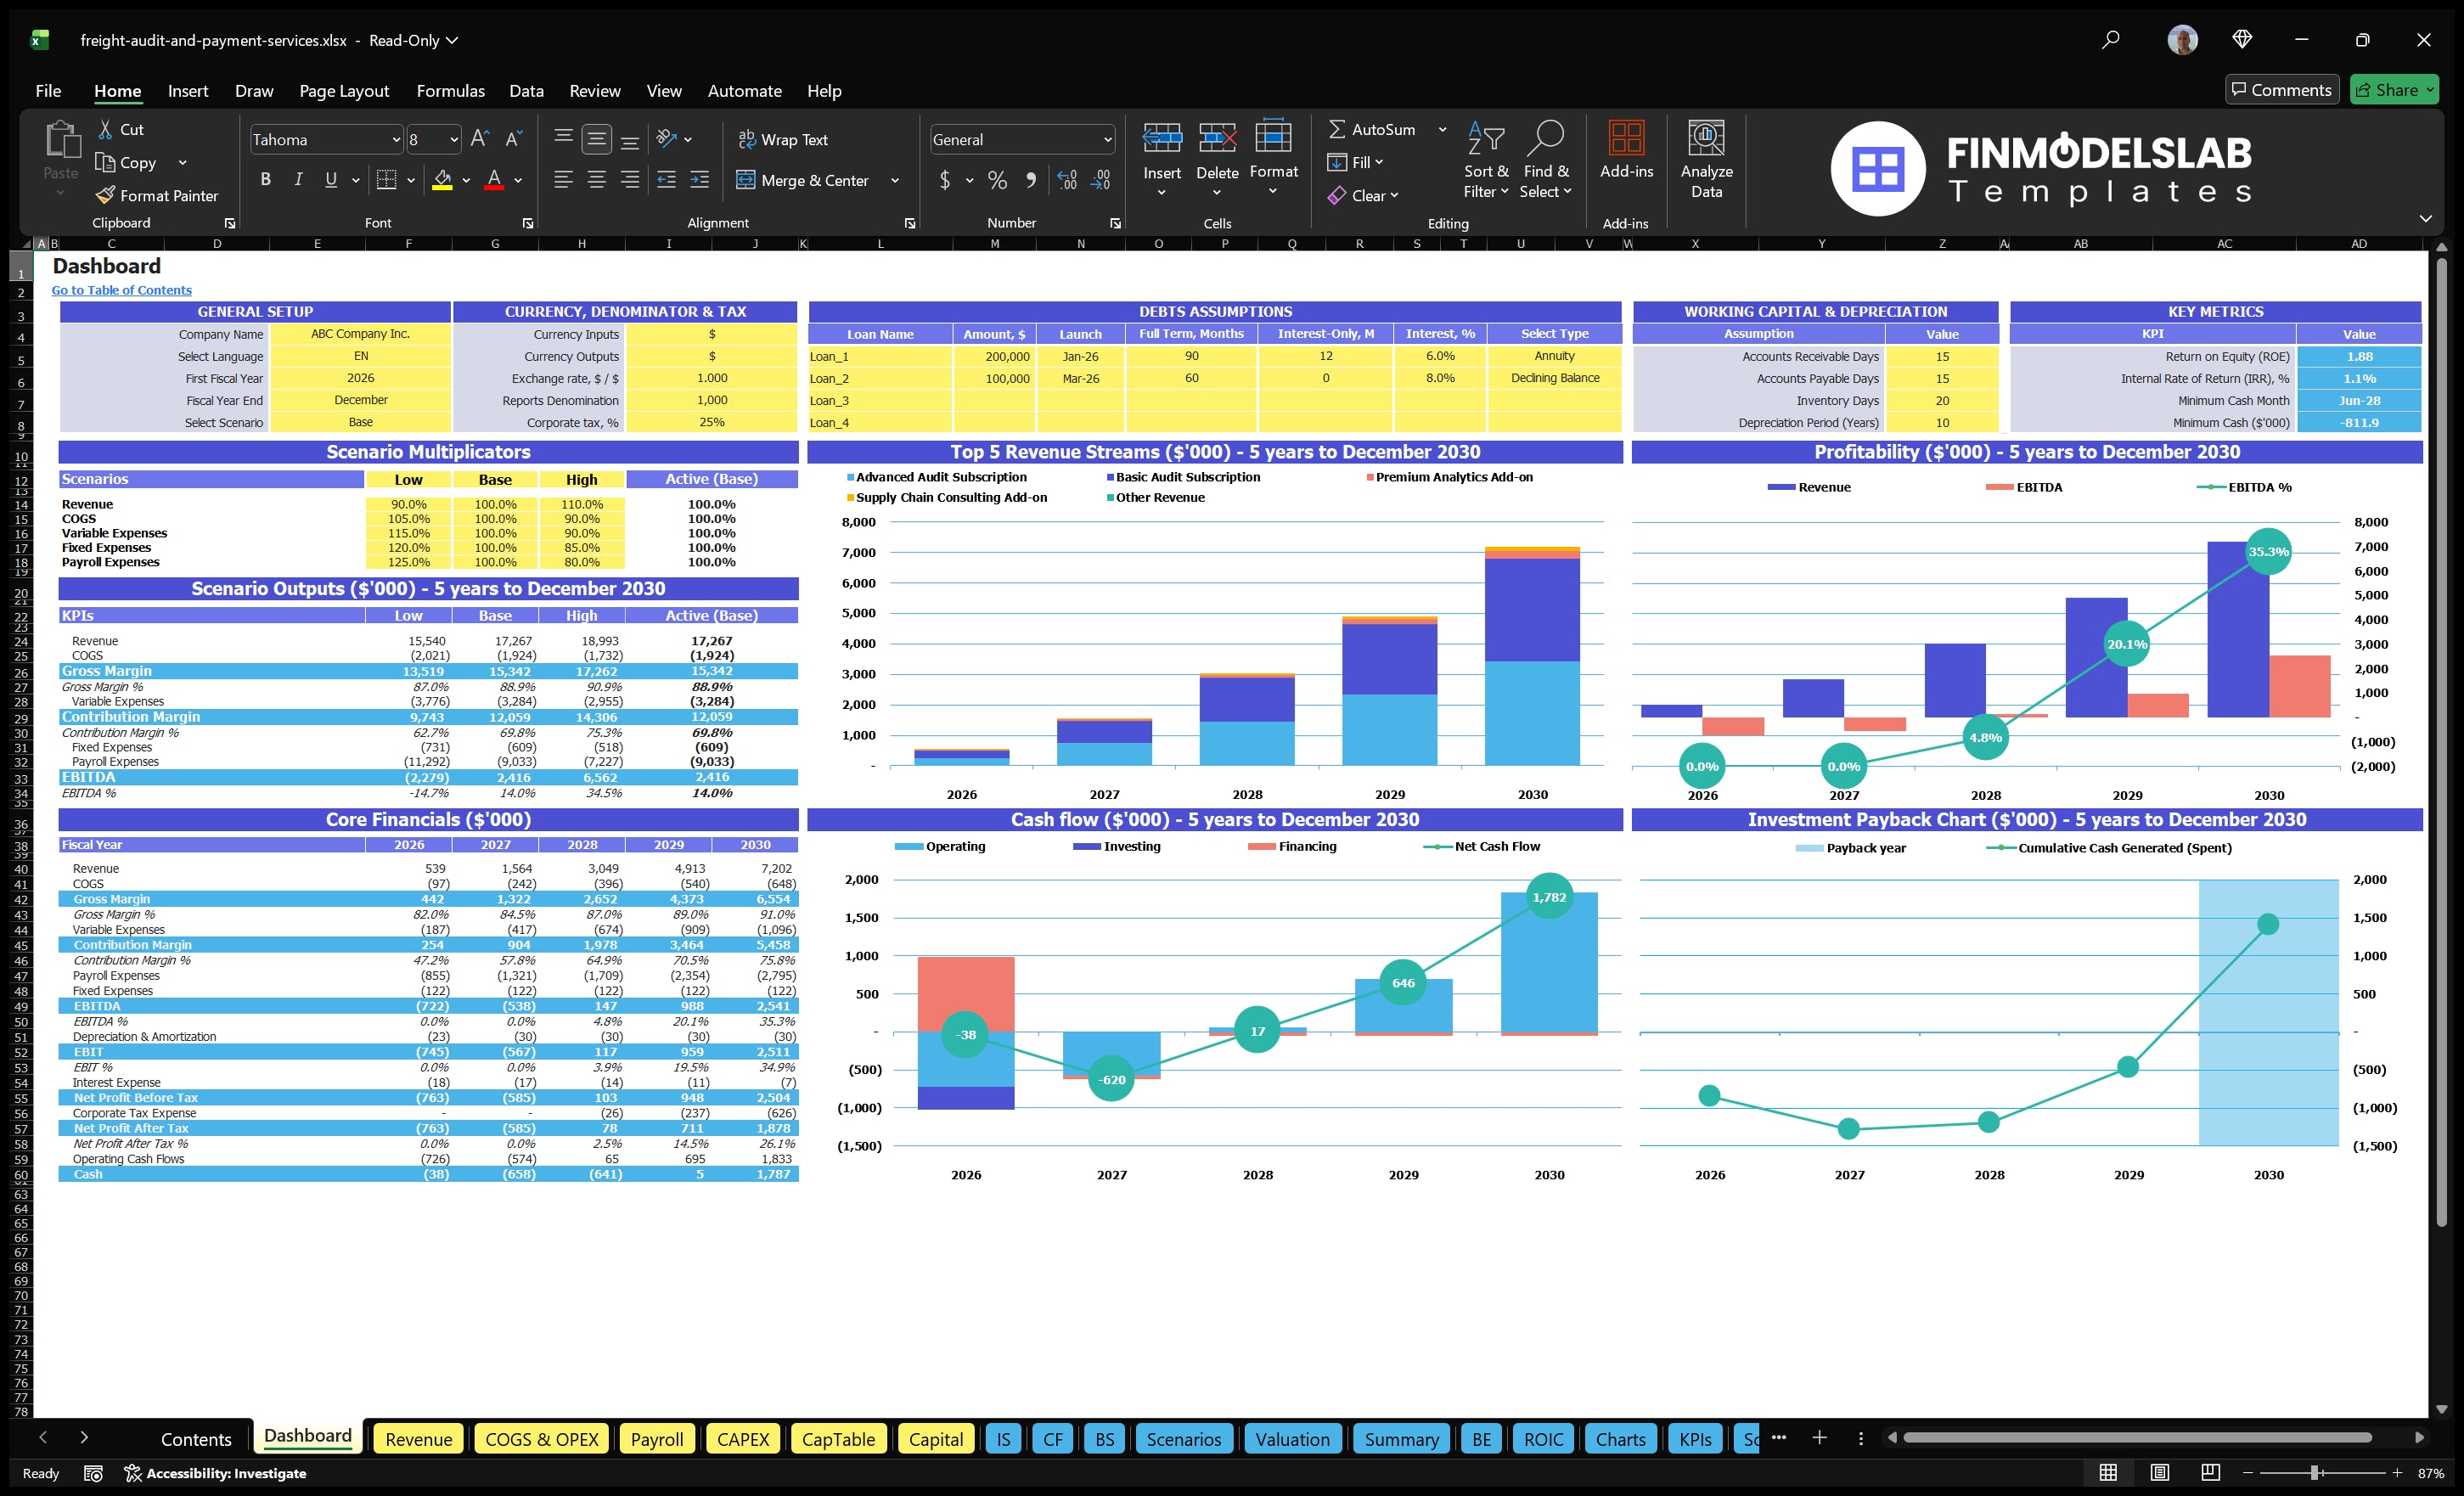Viewport: 2464px width, 1496px height.
Task: Select the Format Painter icon
Action: coord(105,196)
